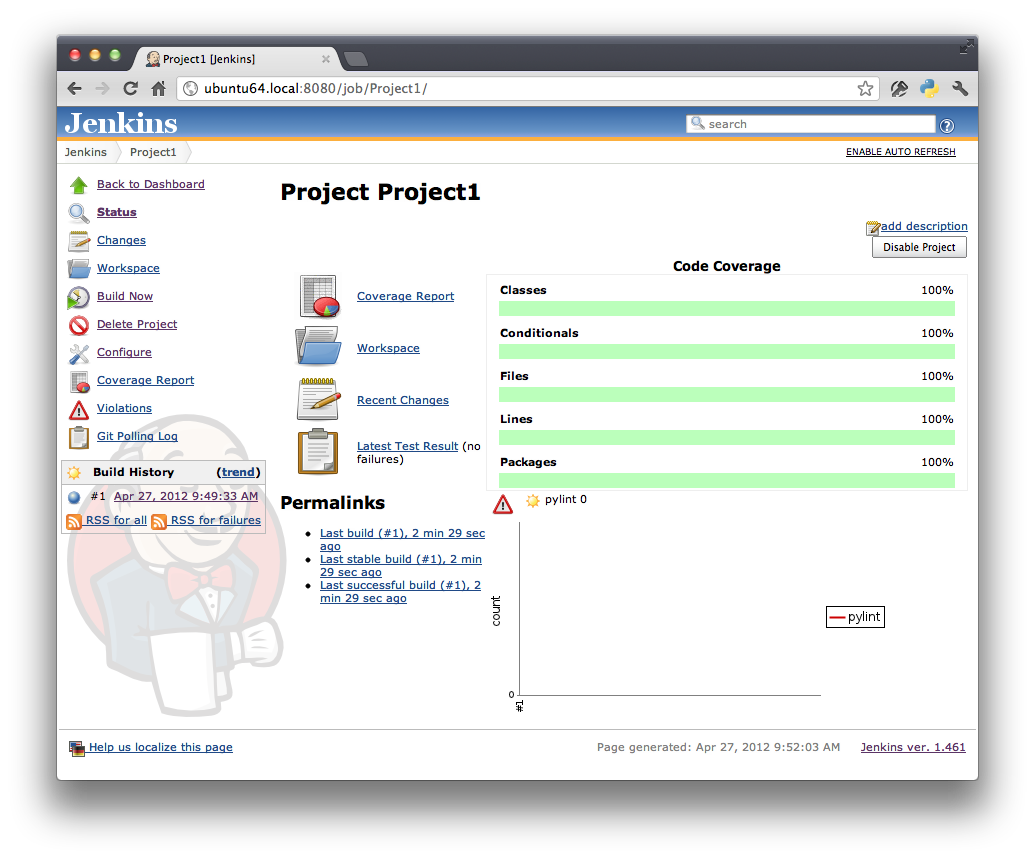Click the RSS for failures feed icon
The height and width of the screenshot is (859, 1035).
158,522
